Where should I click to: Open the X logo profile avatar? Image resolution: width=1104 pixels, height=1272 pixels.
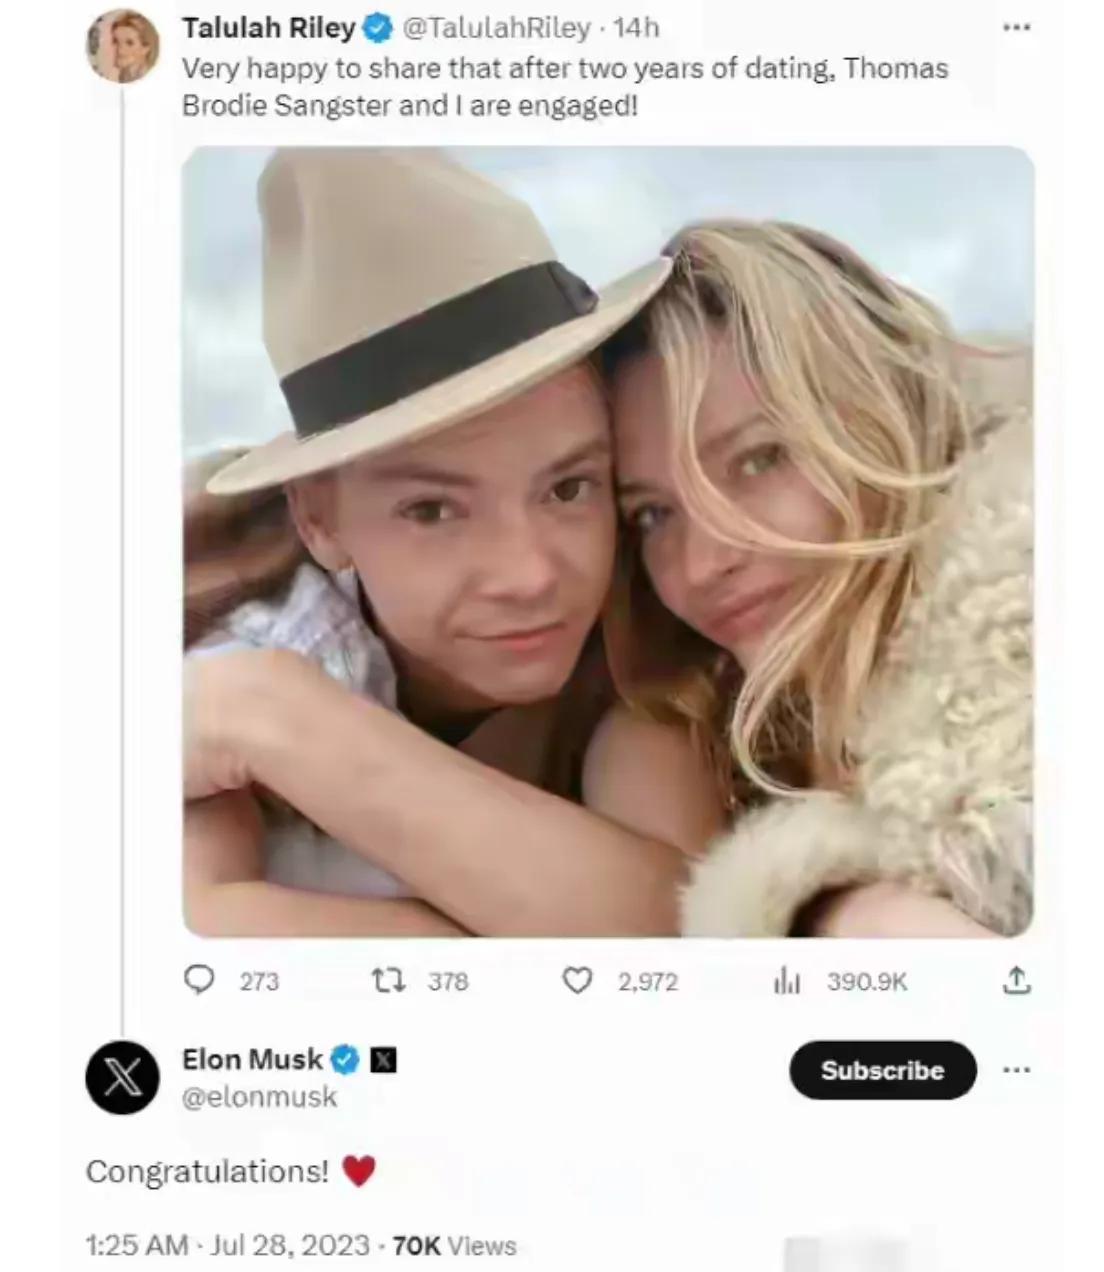[122, 1077]
